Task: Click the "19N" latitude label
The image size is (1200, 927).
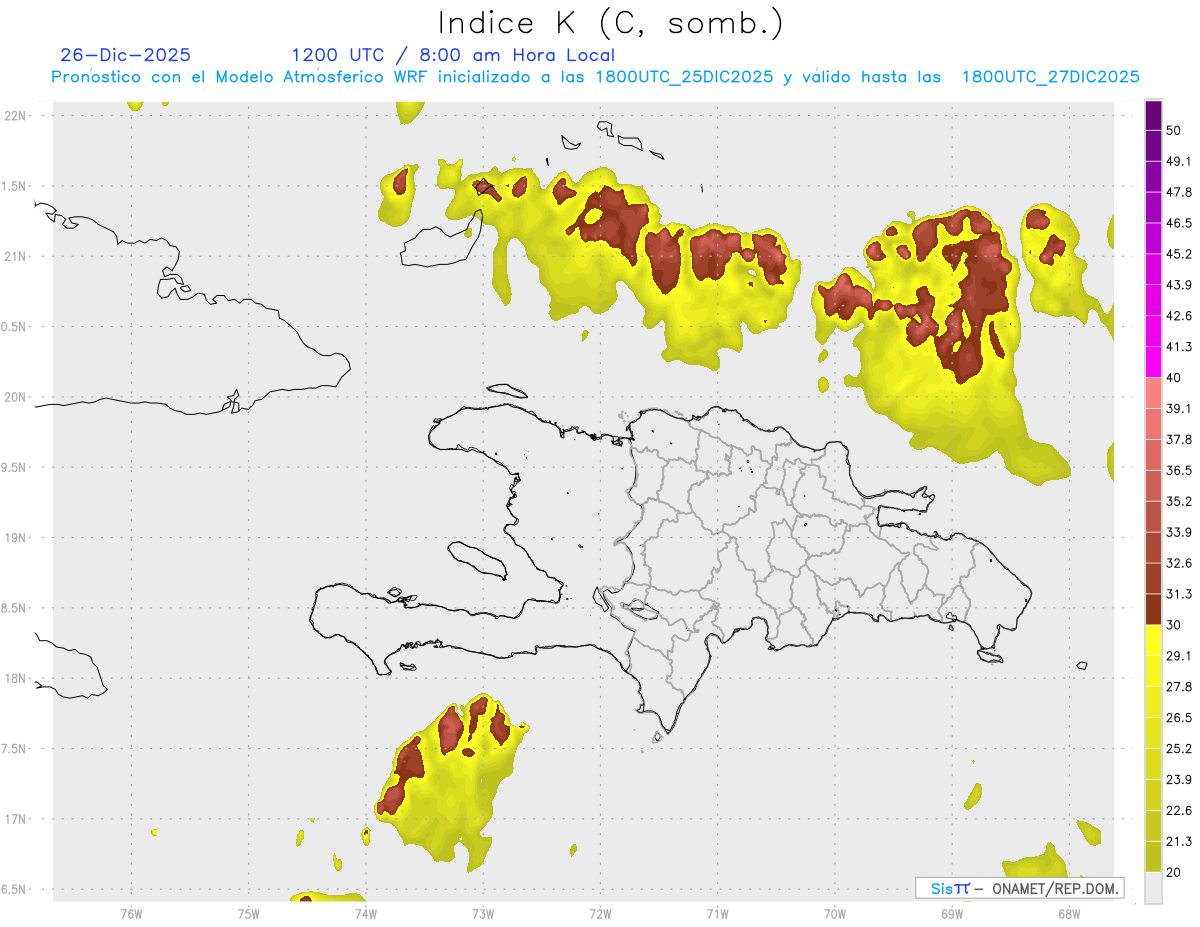Action: [16, 538]
